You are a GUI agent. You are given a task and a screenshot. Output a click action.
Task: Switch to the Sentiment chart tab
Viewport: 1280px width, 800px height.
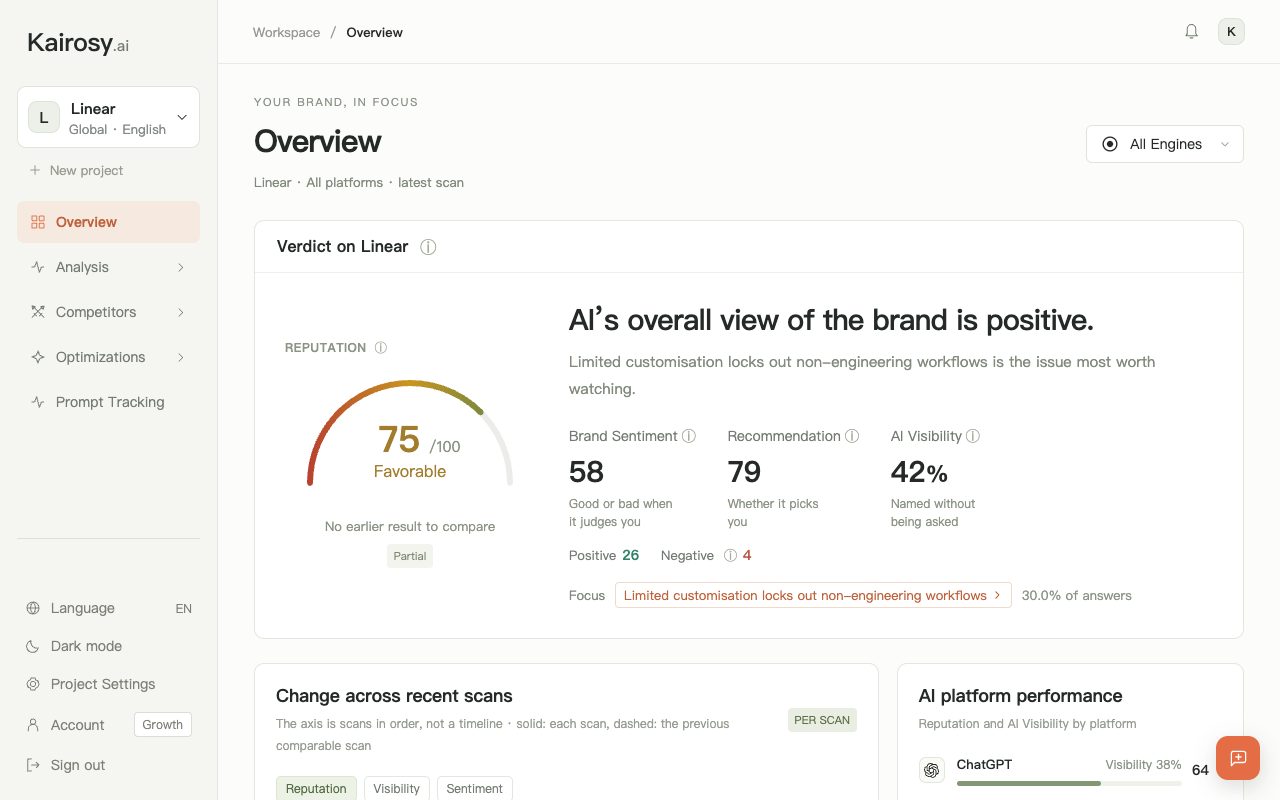[x=474, y=788]
